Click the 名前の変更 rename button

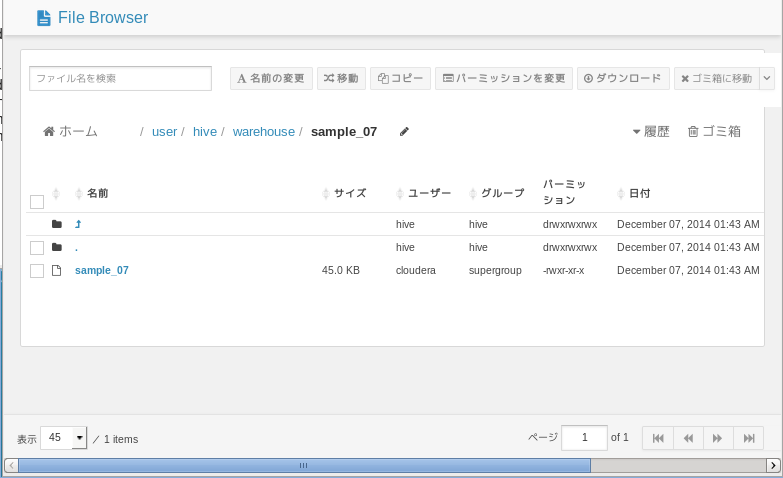coord(271,78)
